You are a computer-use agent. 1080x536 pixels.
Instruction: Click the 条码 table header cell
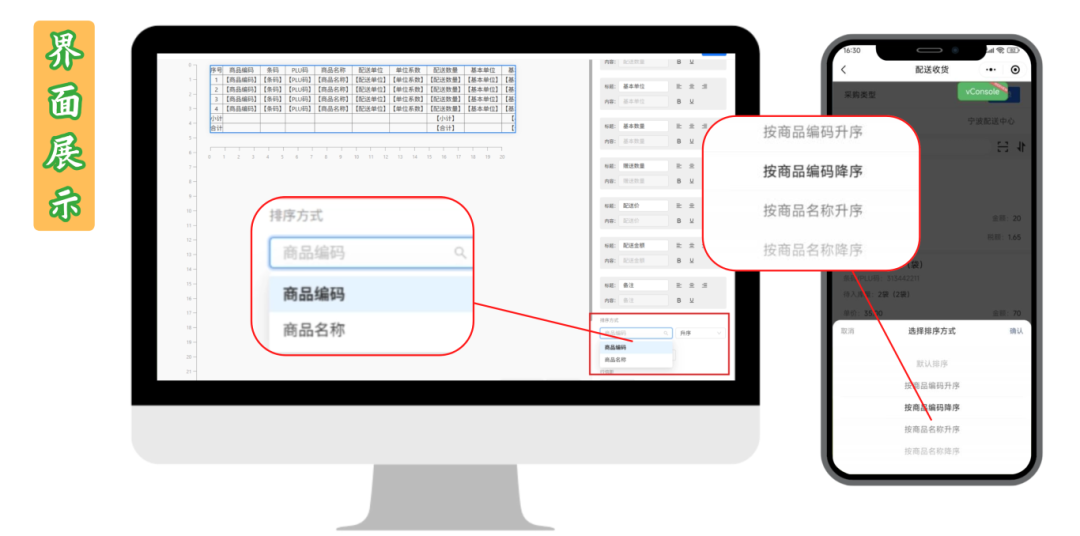(273, 70)
